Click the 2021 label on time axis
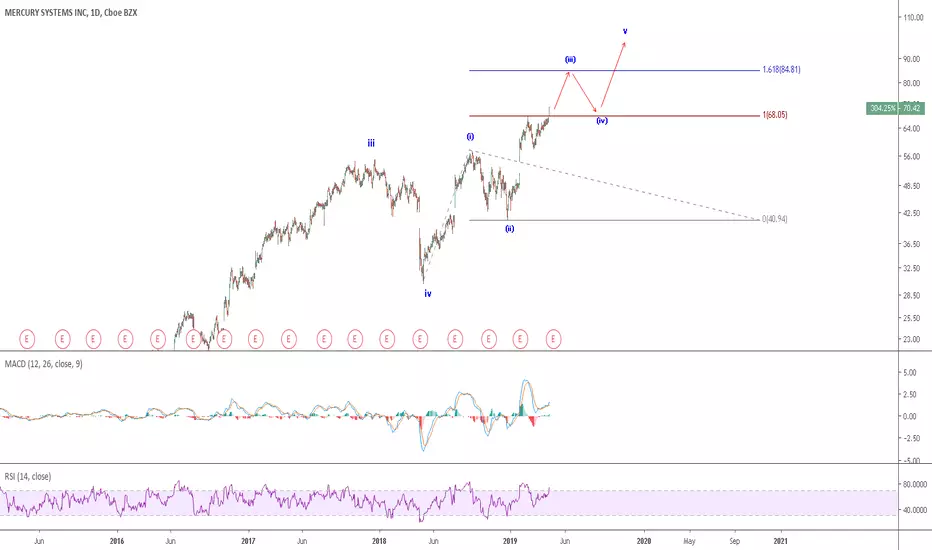Viewport: 932px width, 550px height. [x=780, y=541]
